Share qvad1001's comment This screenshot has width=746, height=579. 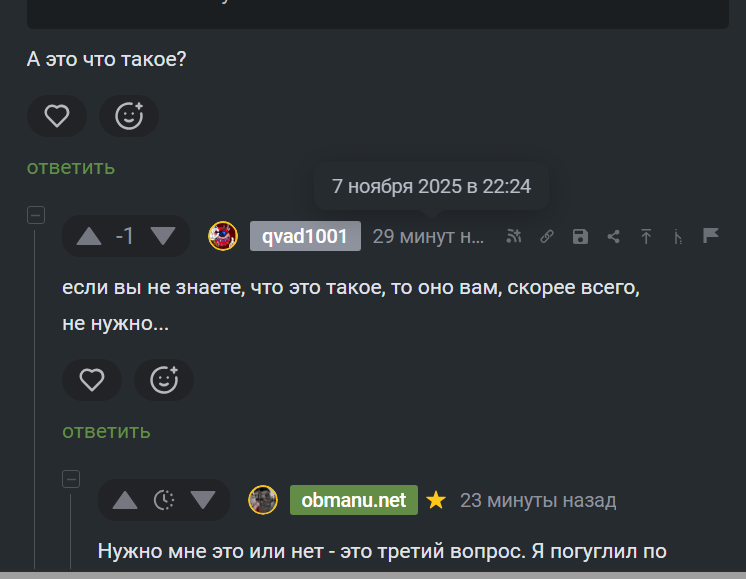pos(614,236)
